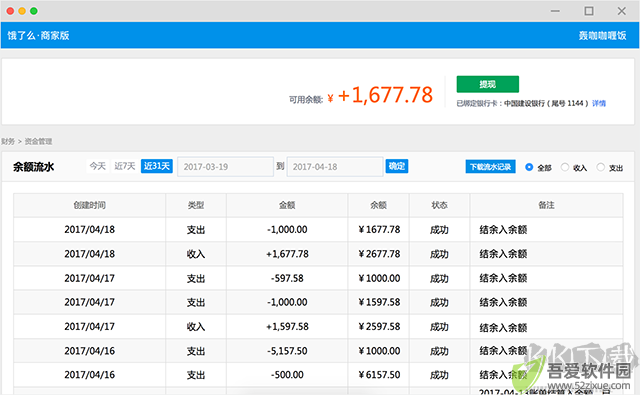Select the 今天 date filter
Image resolution: width=640 pixels, height=395 pixels.
point(98,166)
